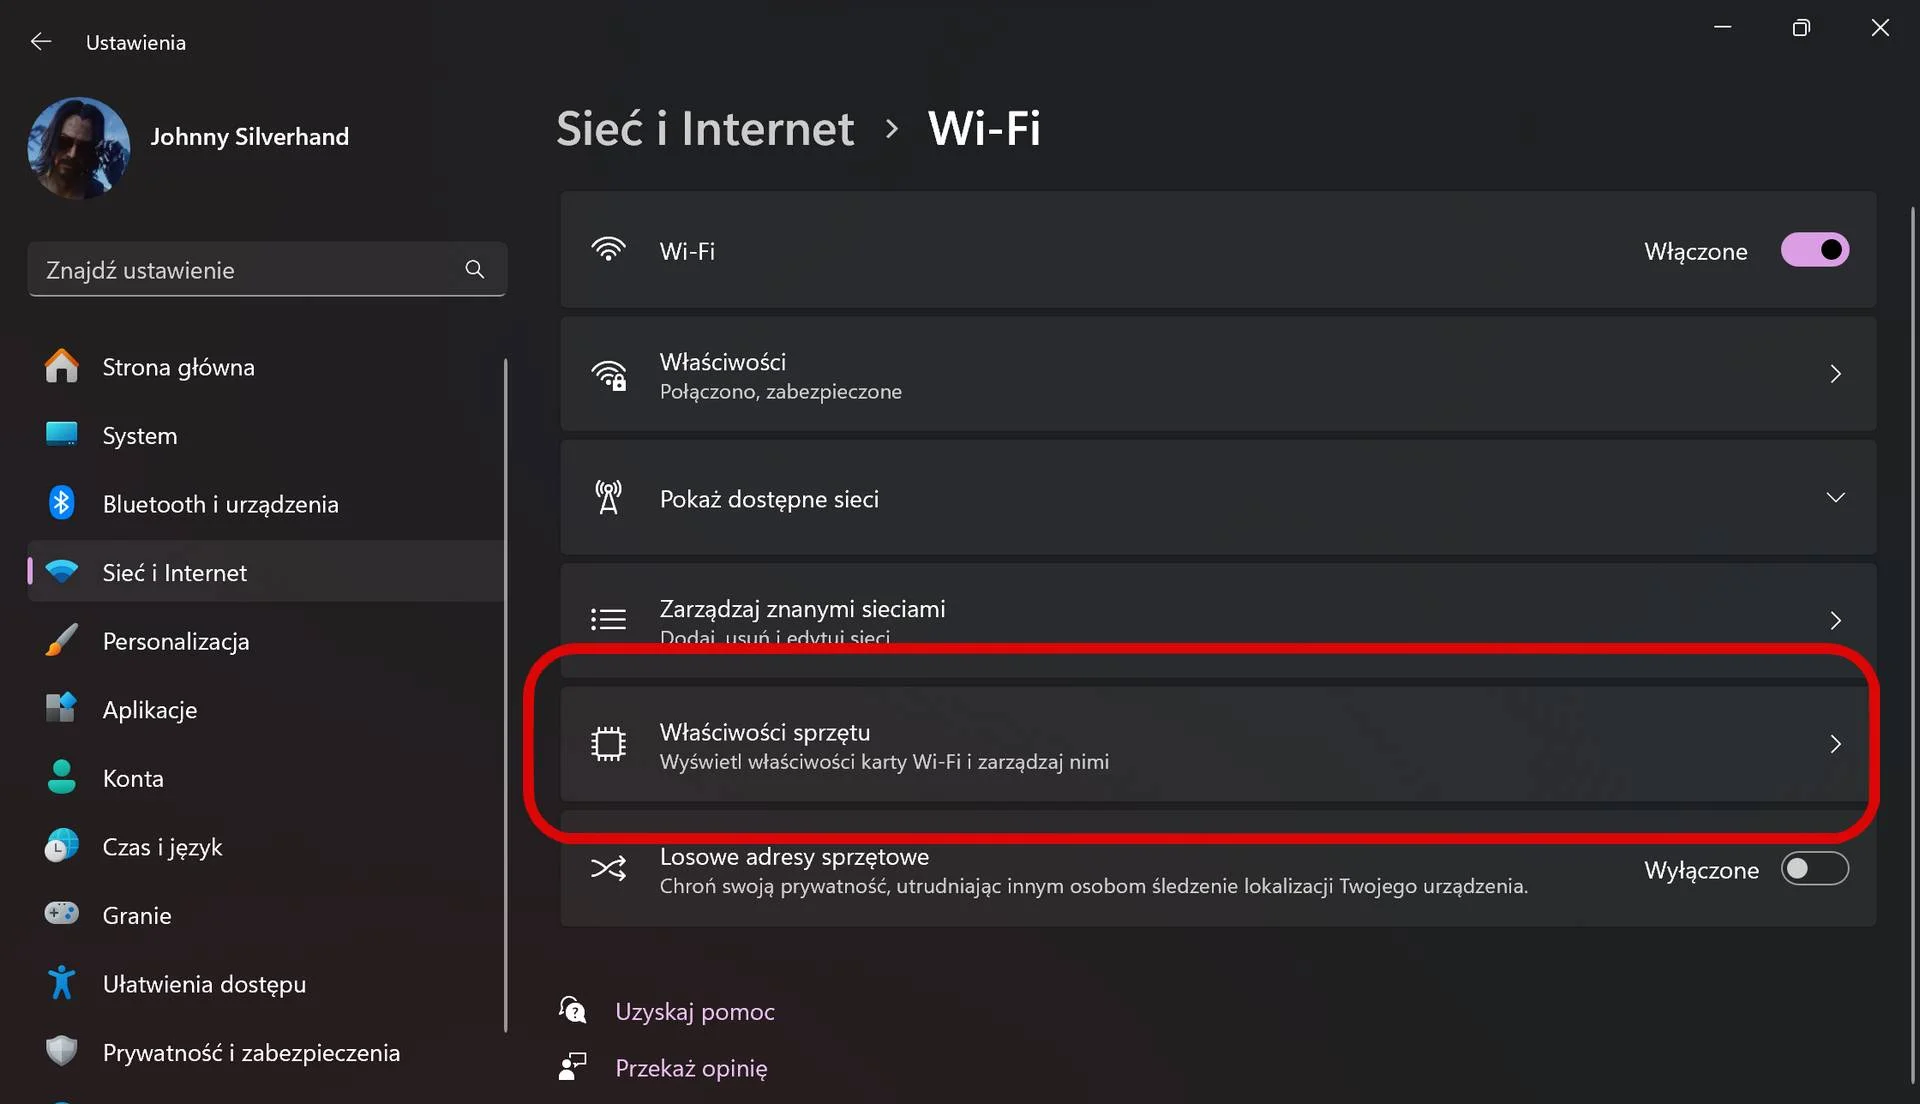Image resolution: width=1920 pixels, height=1104 pixels.
Task: Open Zarządzaj znanymi sieciami with its right chevron
Action: tap(1836, 621)
